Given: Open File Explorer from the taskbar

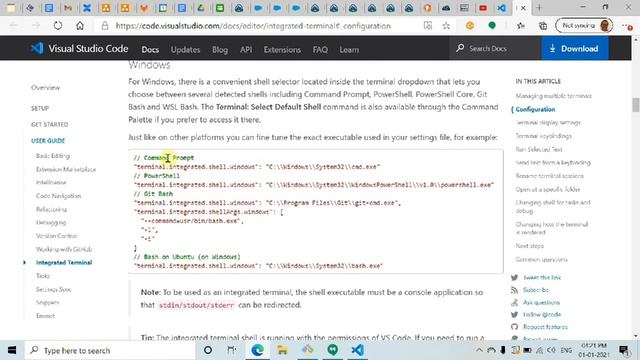Looking at the screenshot, I should click(x=282, y=350).
